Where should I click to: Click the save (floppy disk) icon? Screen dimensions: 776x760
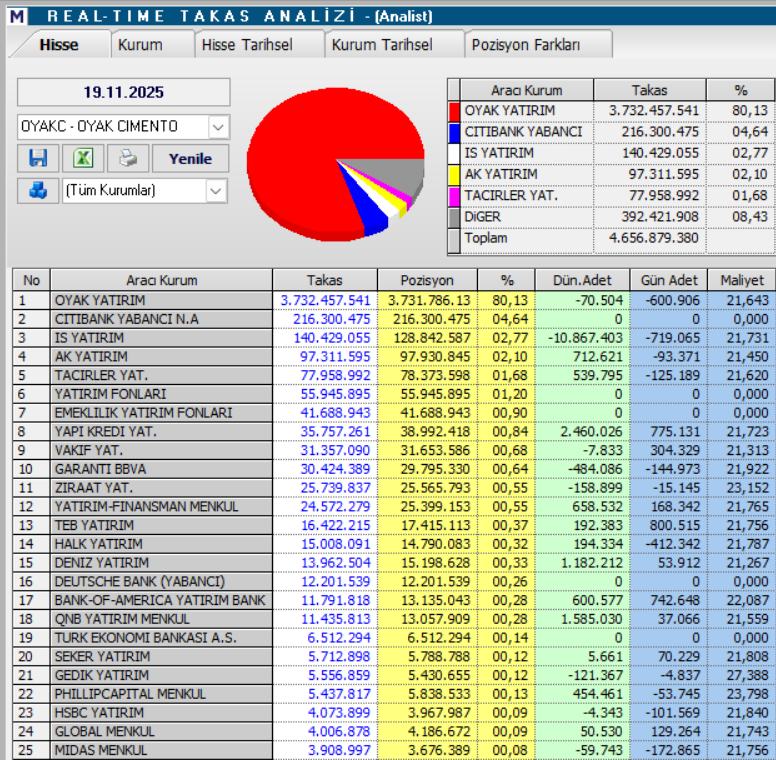tap(38, 158)
